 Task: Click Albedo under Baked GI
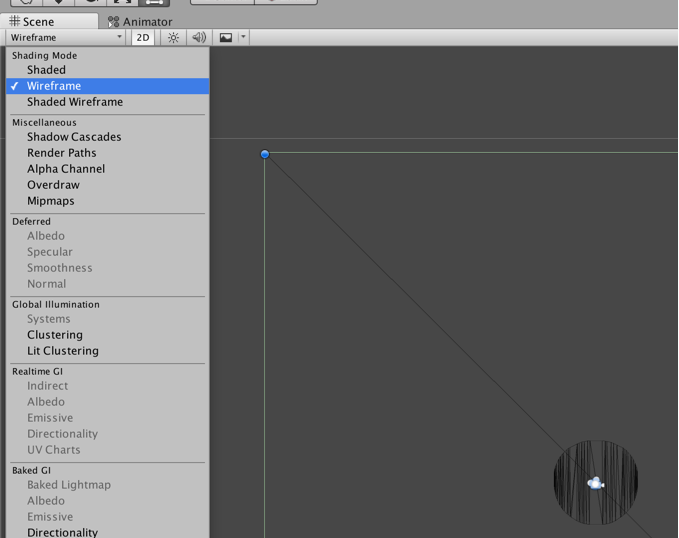click(x=108, y=501)
